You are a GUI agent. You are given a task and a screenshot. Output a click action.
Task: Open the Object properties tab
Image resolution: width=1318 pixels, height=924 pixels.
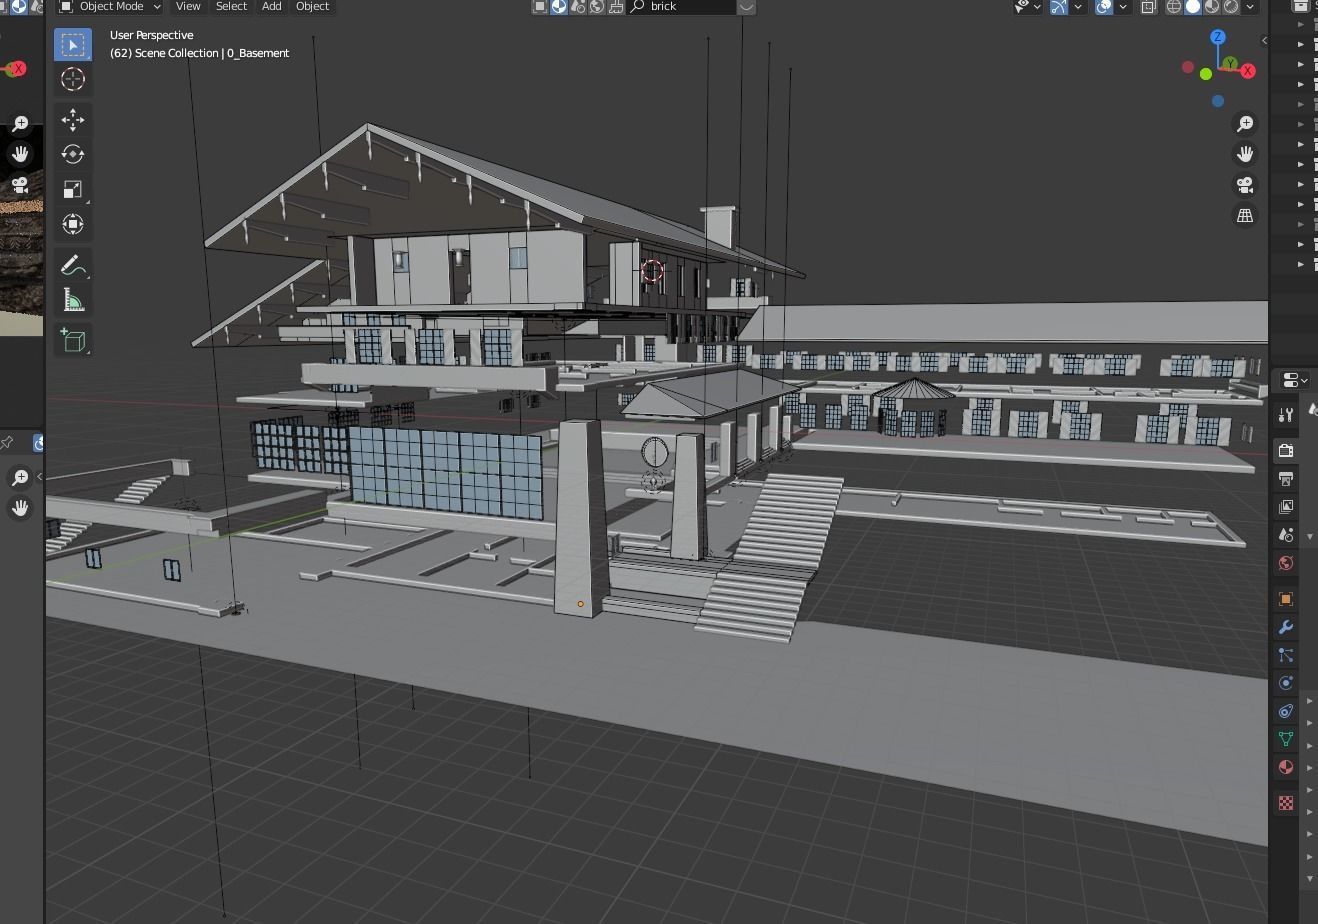(1286, 599)
